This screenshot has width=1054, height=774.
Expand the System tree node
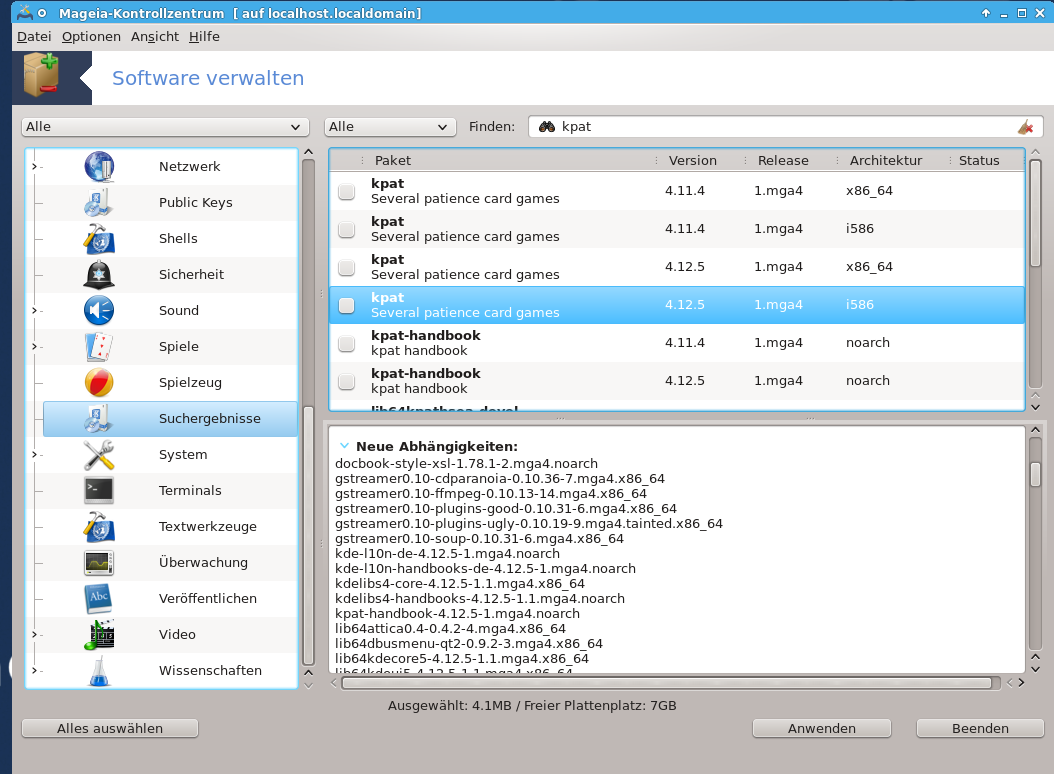point(34,455)
